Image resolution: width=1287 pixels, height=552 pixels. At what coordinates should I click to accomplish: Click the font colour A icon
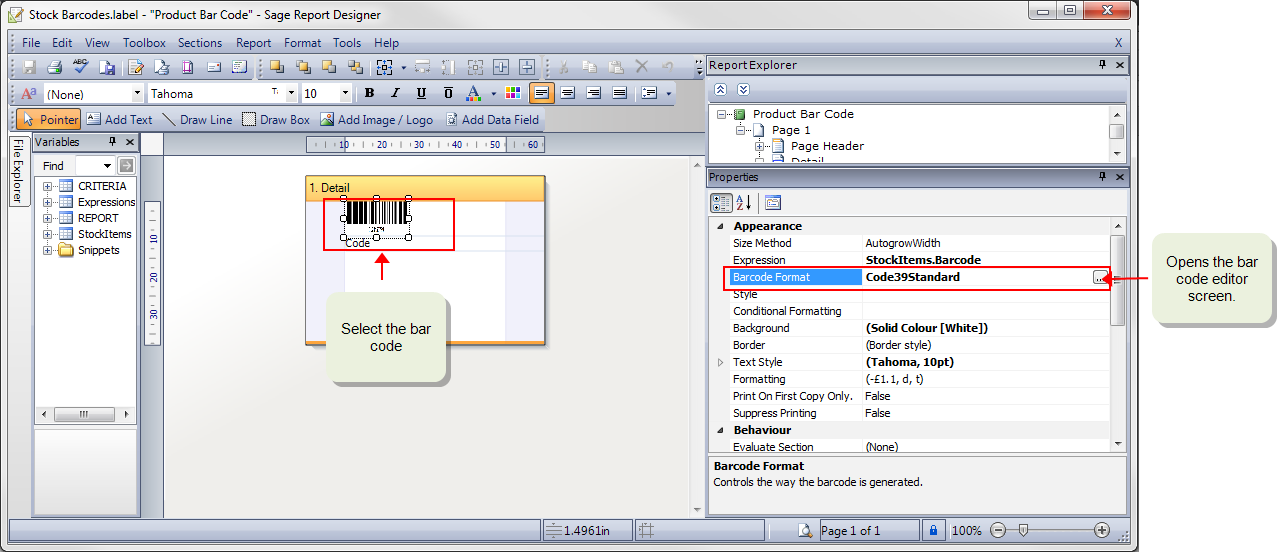474,93
